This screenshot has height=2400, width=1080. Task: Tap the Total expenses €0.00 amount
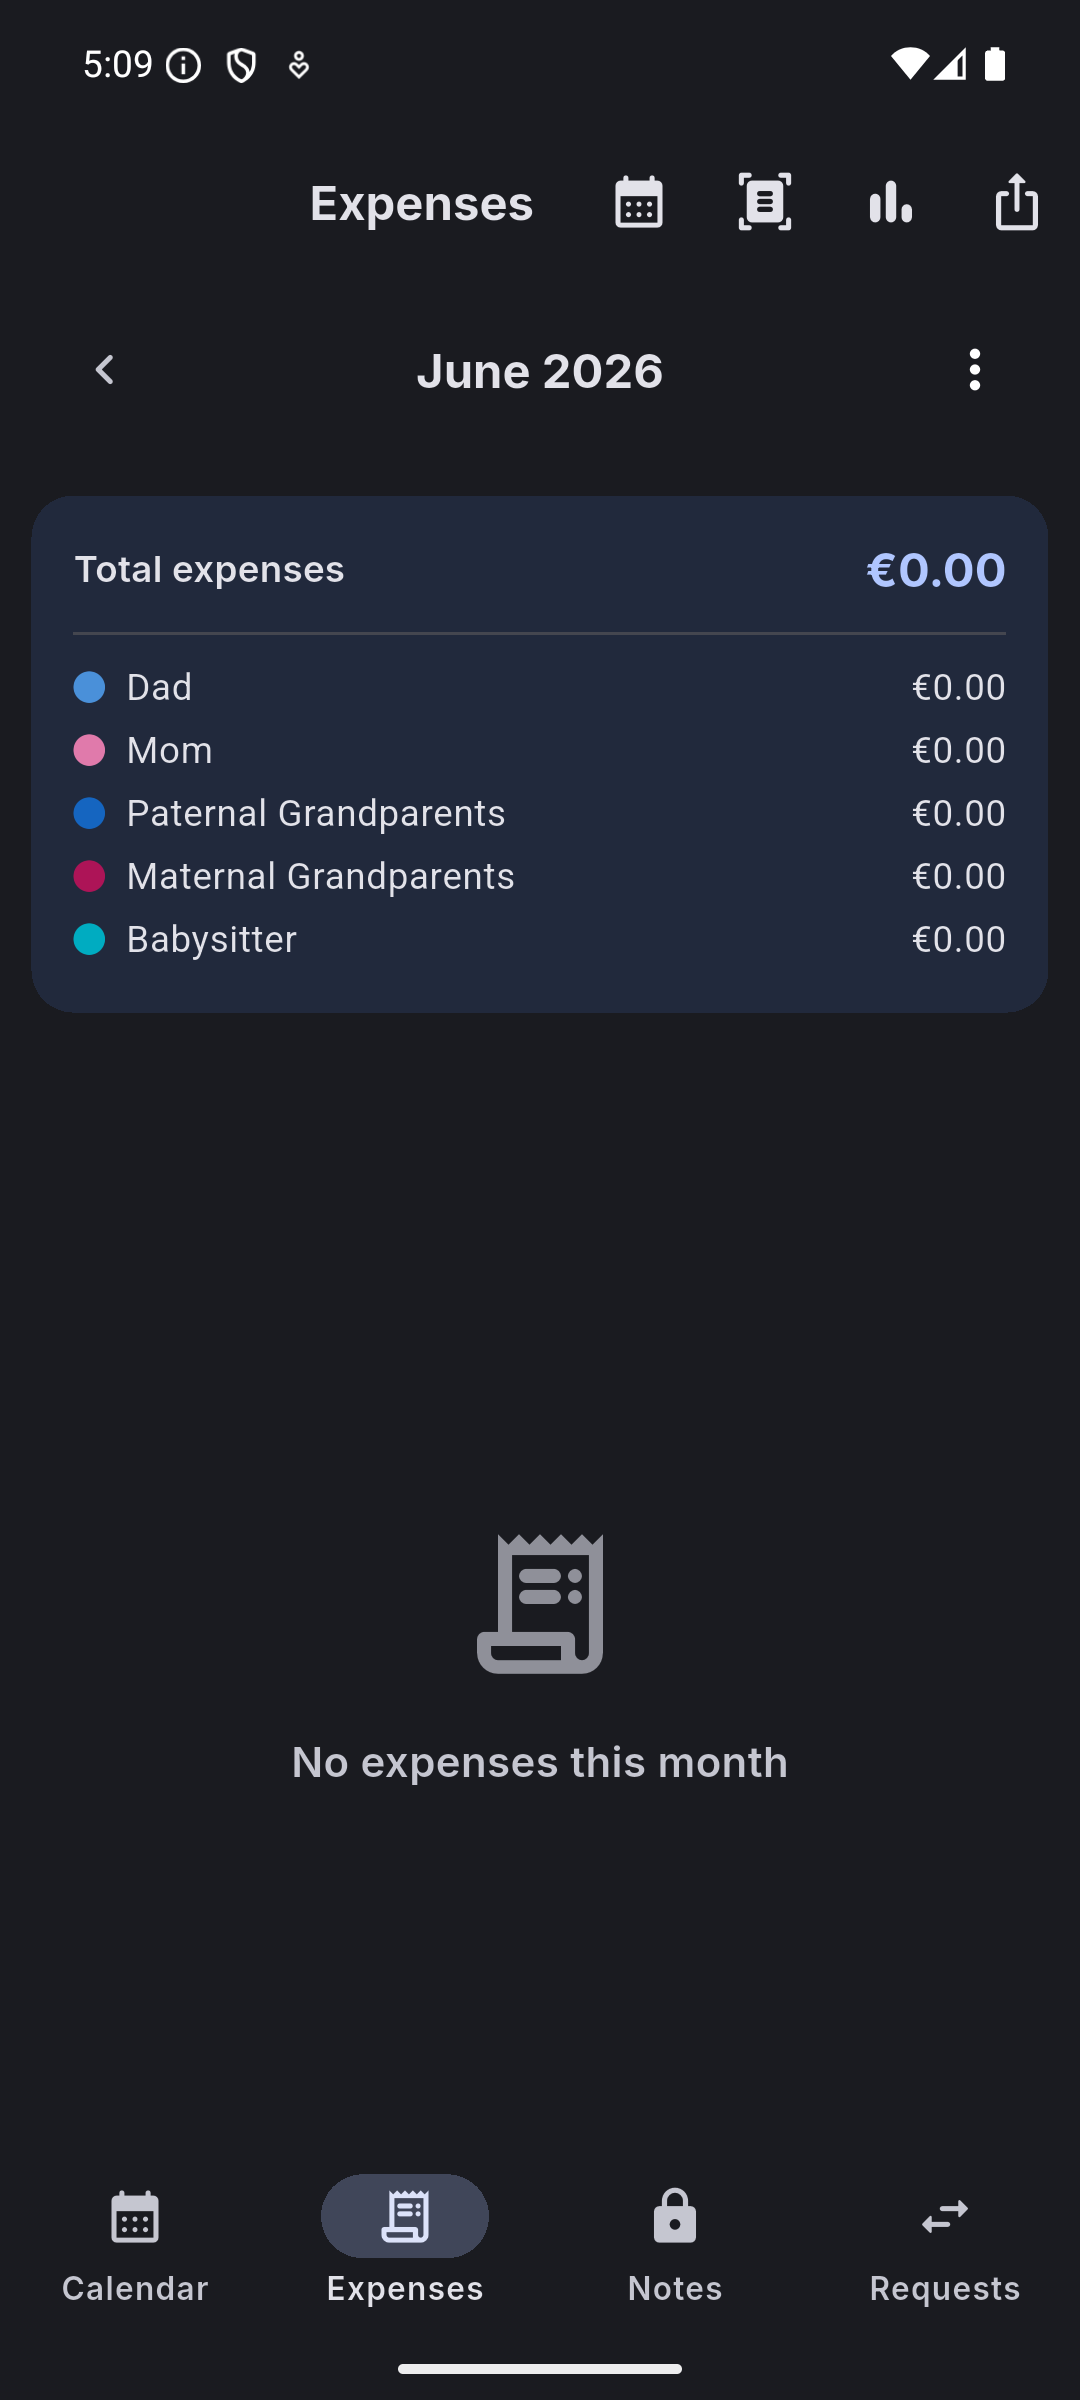936,570
